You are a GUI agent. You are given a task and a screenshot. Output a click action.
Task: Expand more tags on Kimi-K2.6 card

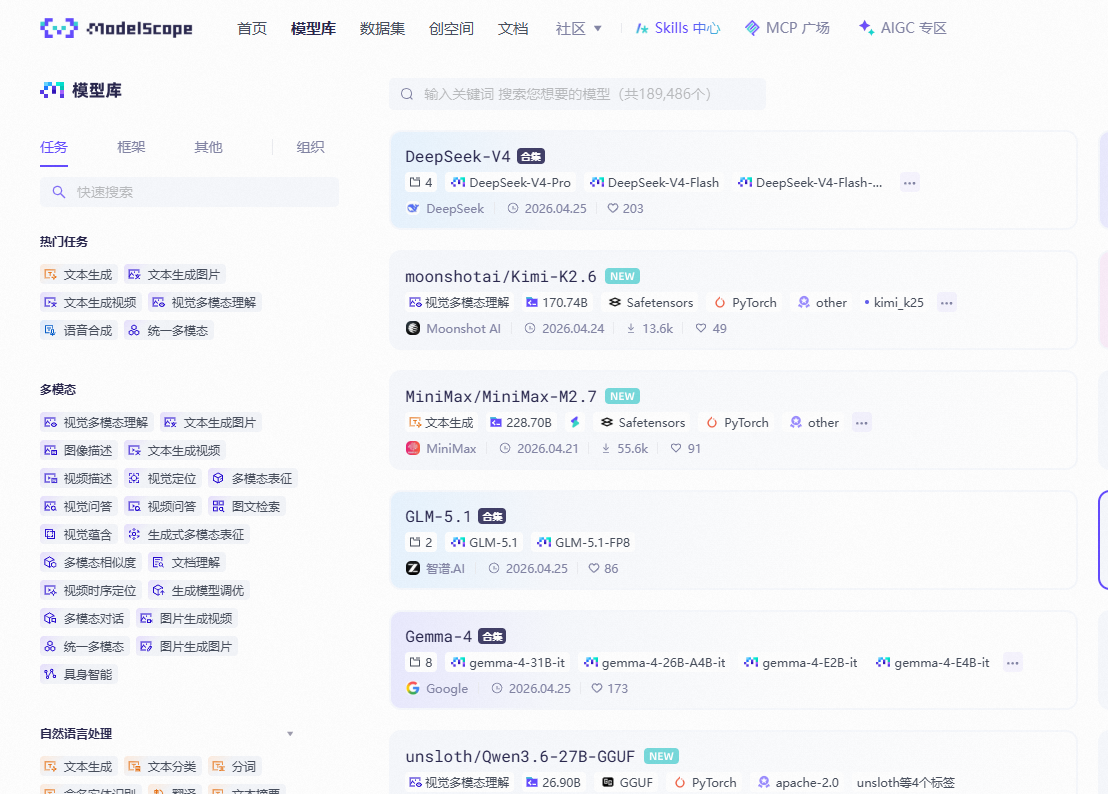point(946,303)
